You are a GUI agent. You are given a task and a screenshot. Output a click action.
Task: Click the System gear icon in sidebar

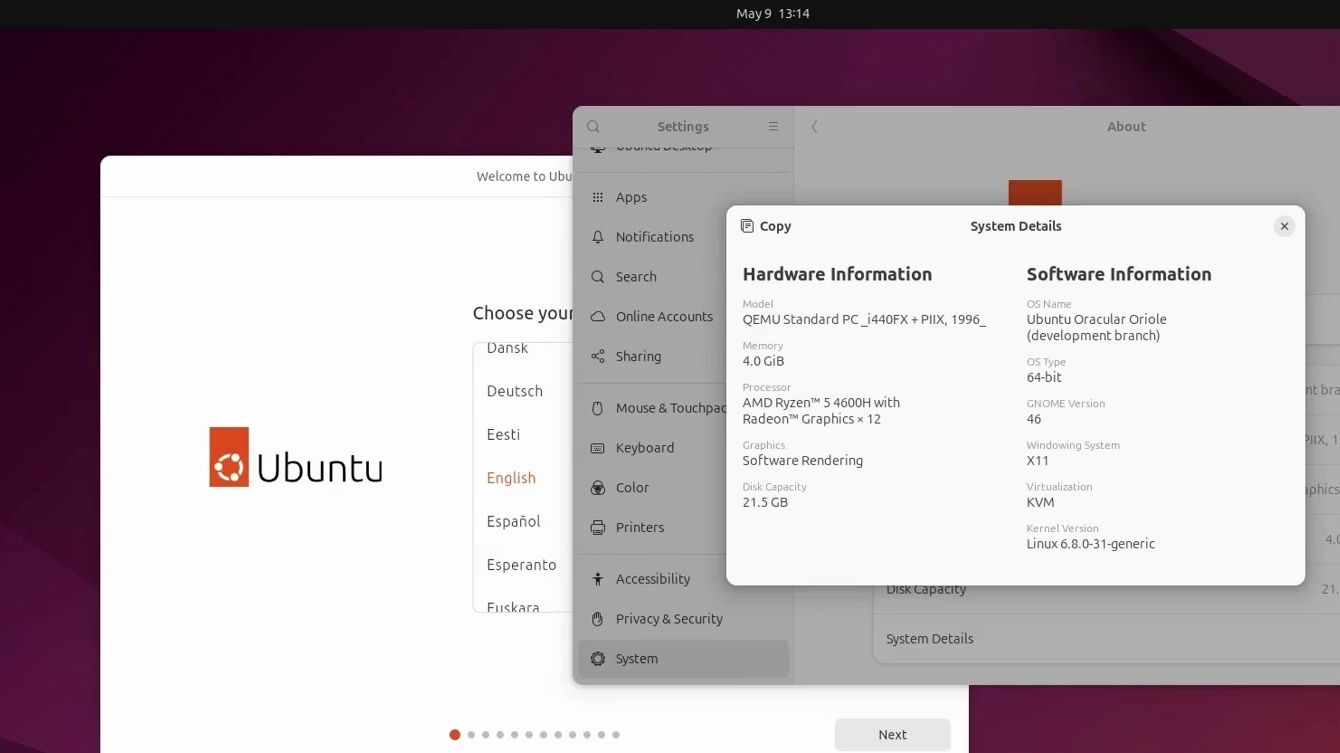pyautogui.click(x=598, y=659)
